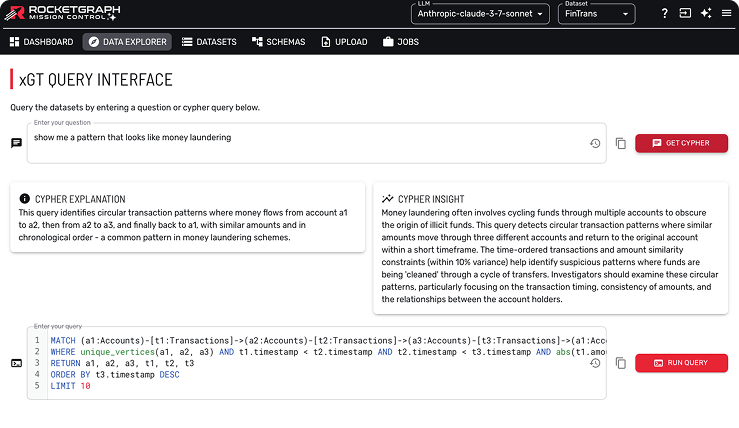The image size is (739, 428).
Task: Open the Upload tab
Action: click(344, 42)
